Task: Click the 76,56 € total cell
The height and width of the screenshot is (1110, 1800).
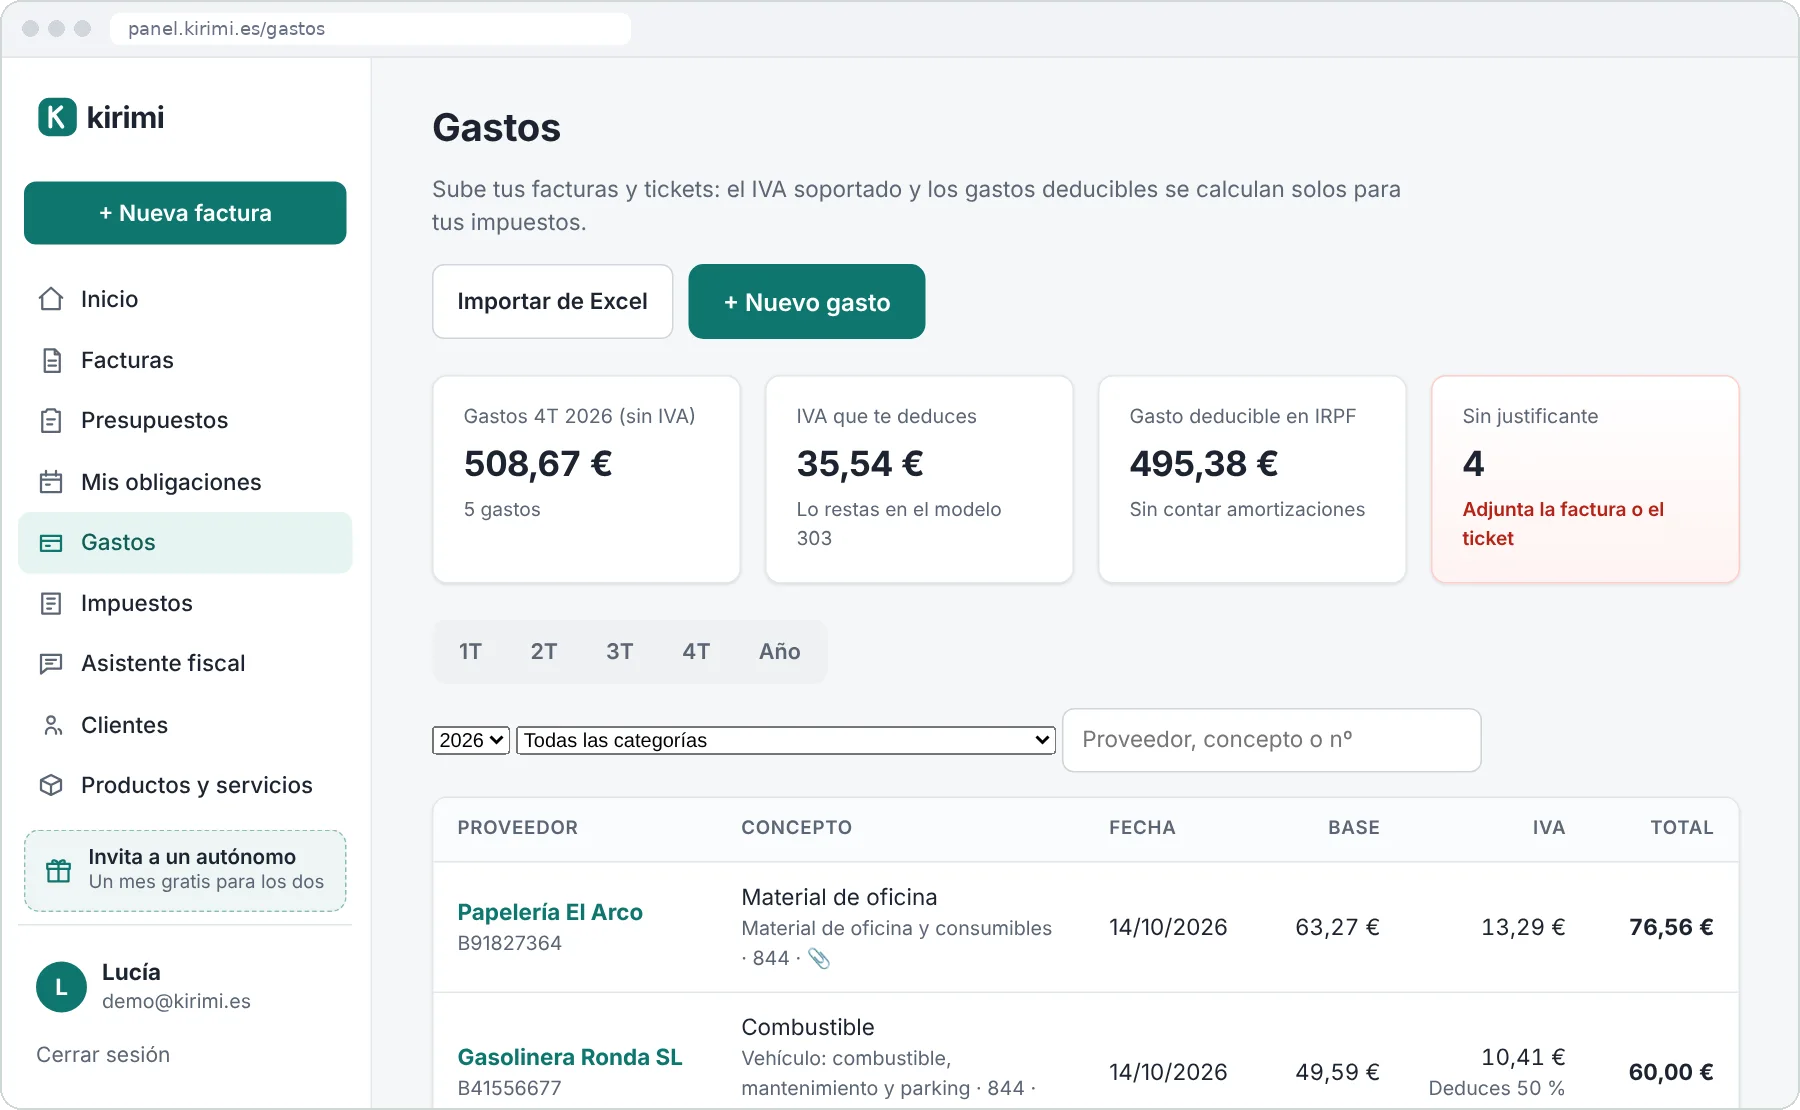Action: [1671, 927]
